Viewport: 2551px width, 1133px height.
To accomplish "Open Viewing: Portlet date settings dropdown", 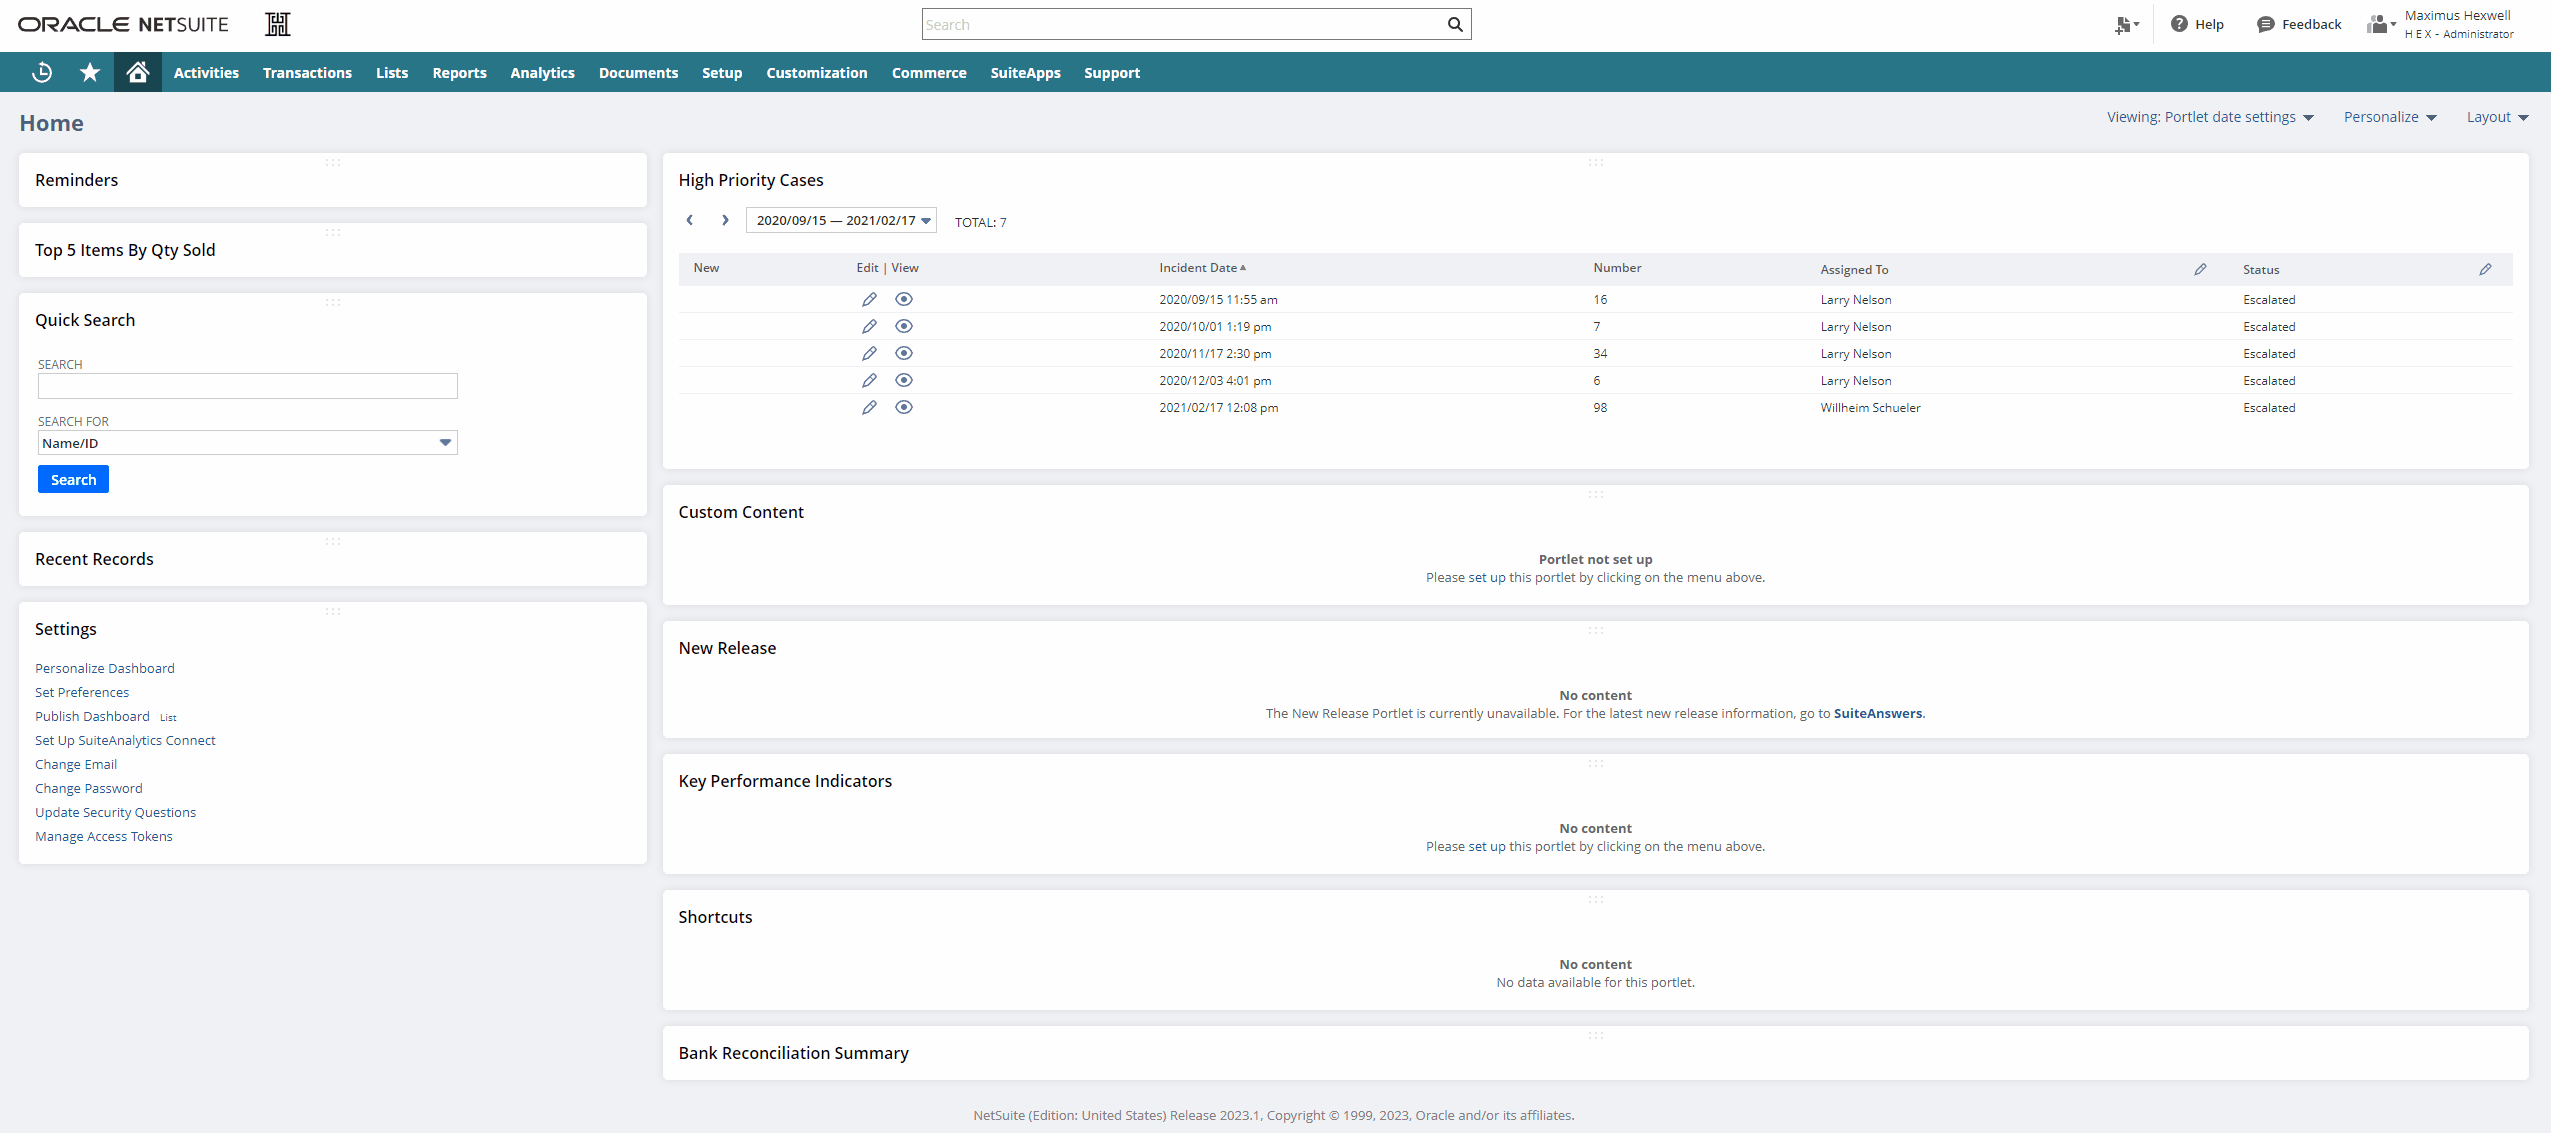I will (x=2210, y=117).
